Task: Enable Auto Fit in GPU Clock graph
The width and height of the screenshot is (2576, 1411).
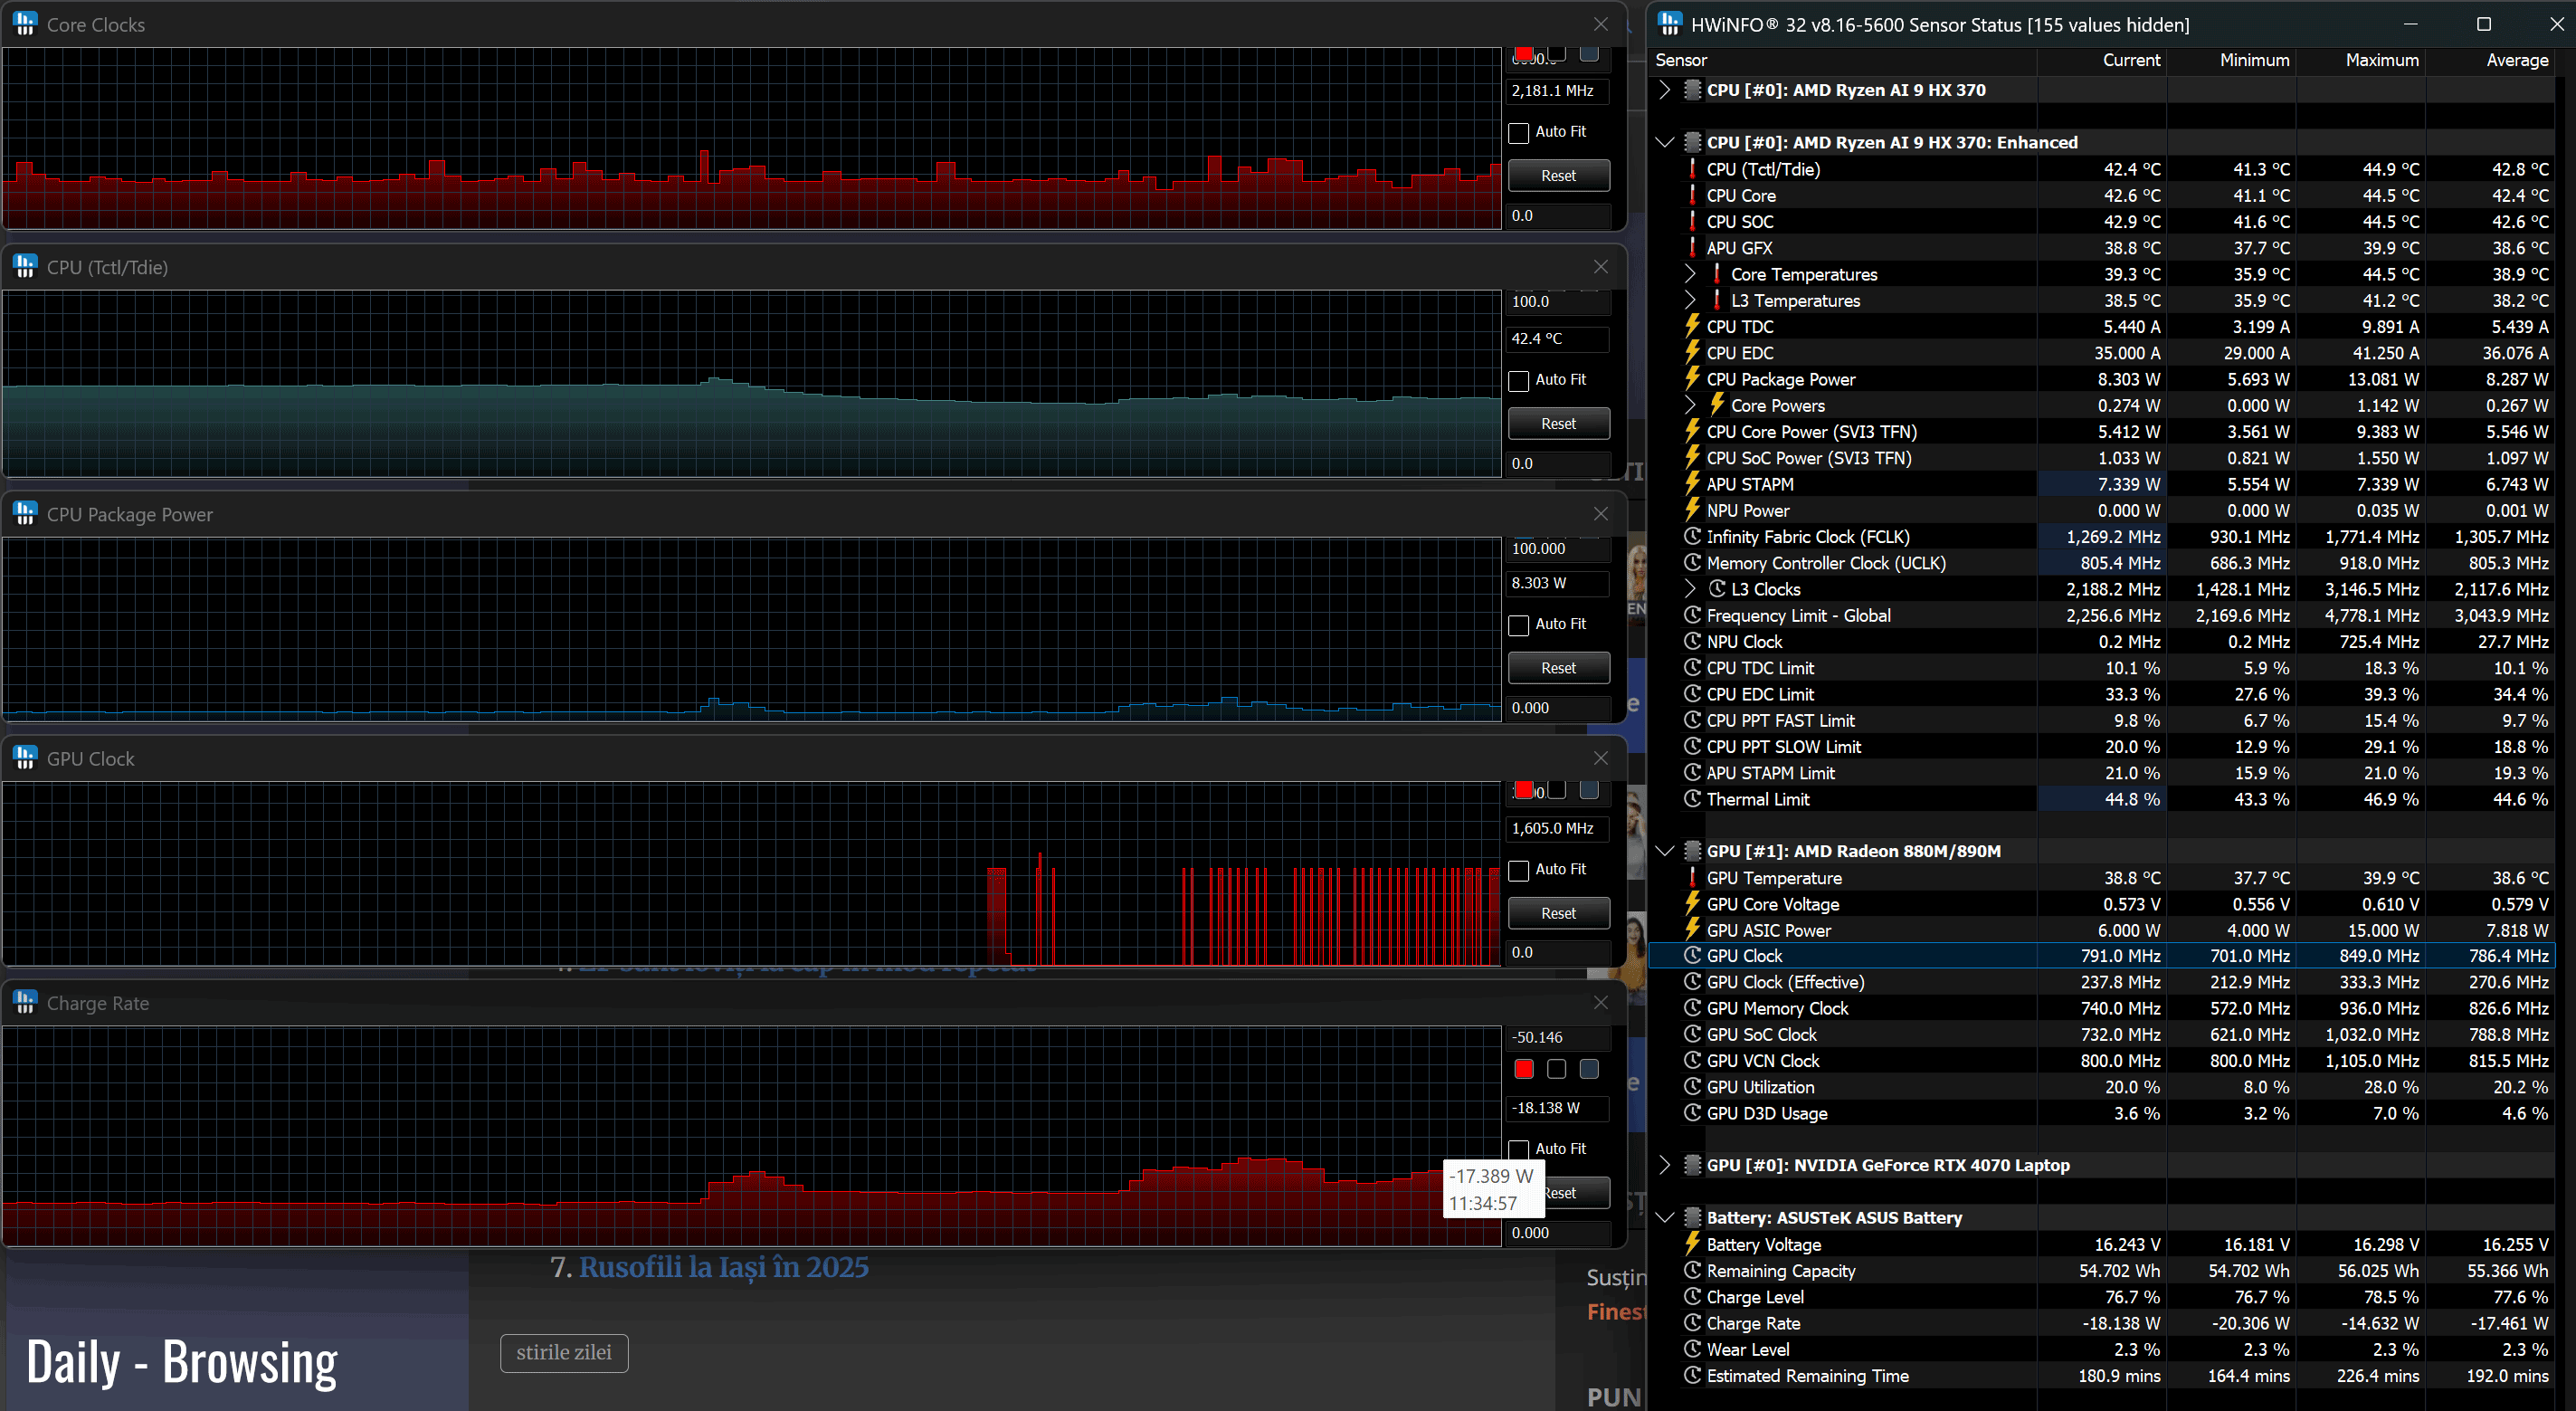Action: click(1518, 870)
